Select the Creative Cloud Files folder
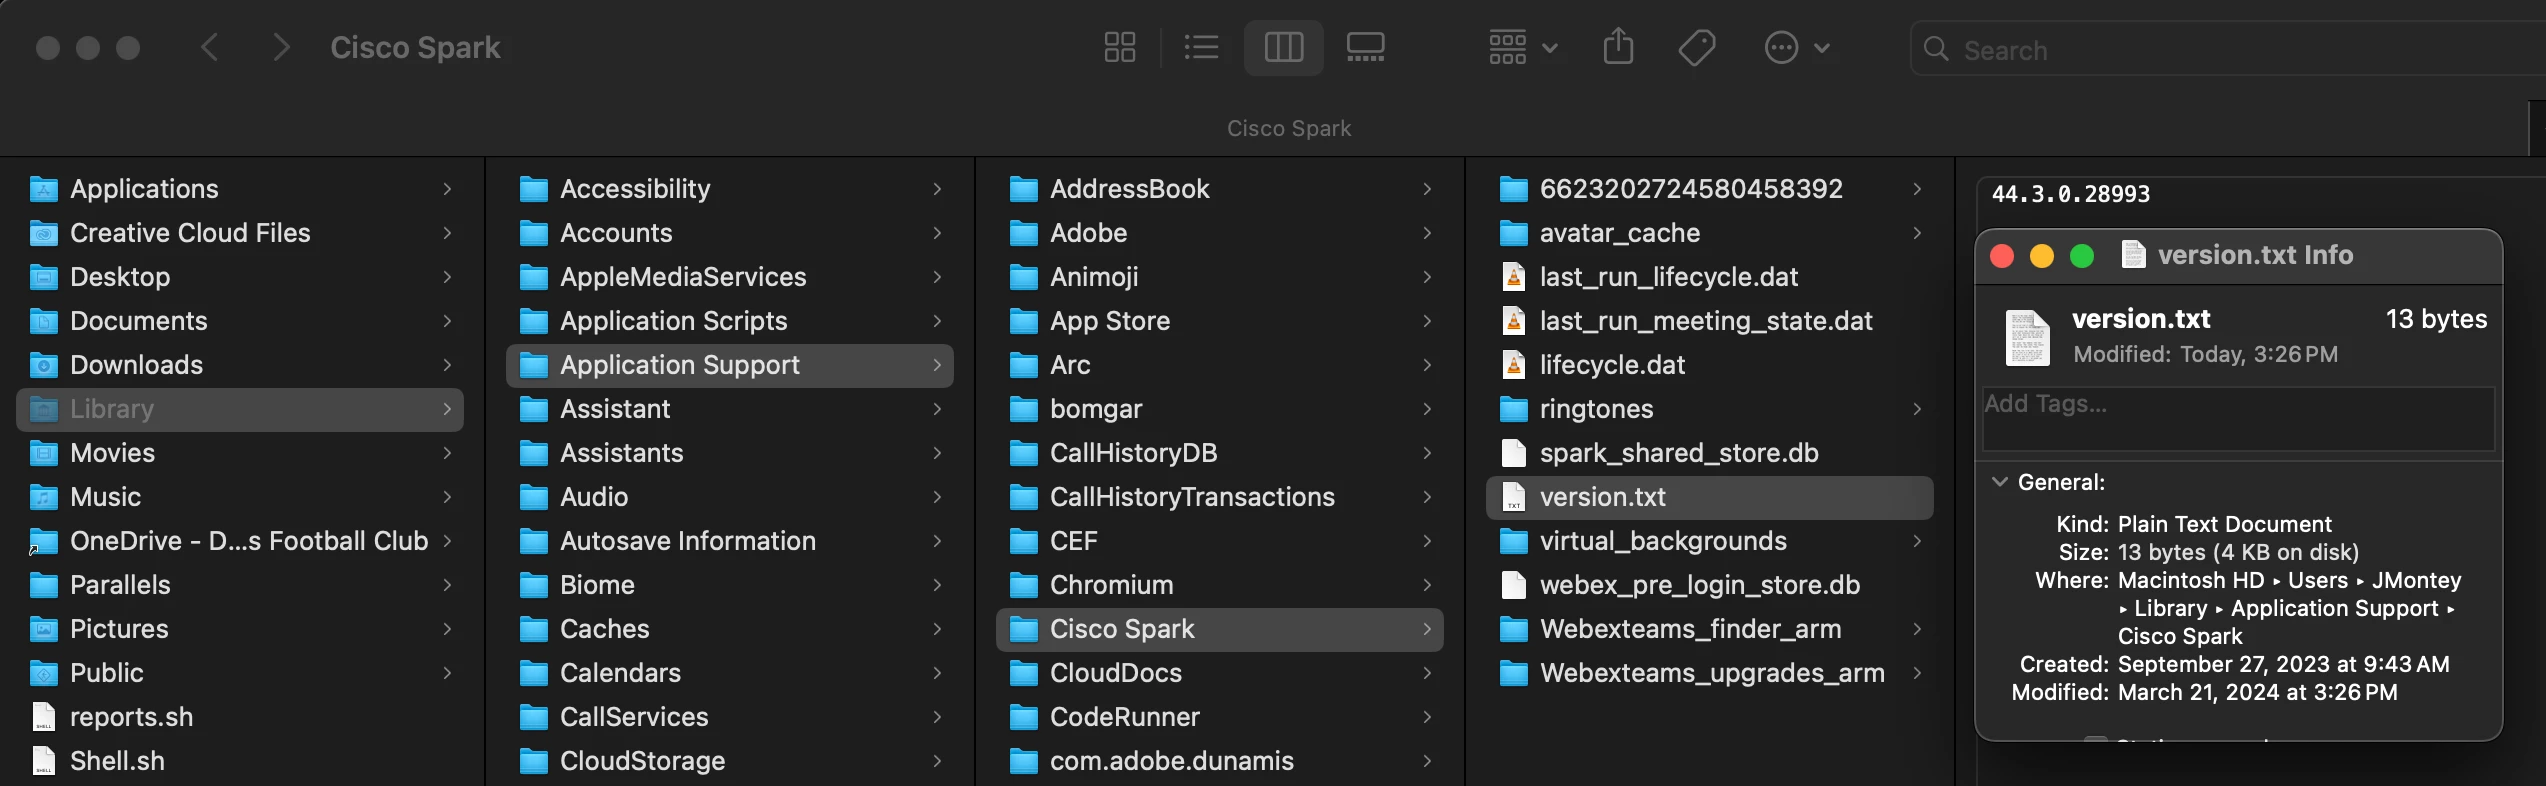The width and height of the screenshot is (2546, 786). click(x=240, y=233)
